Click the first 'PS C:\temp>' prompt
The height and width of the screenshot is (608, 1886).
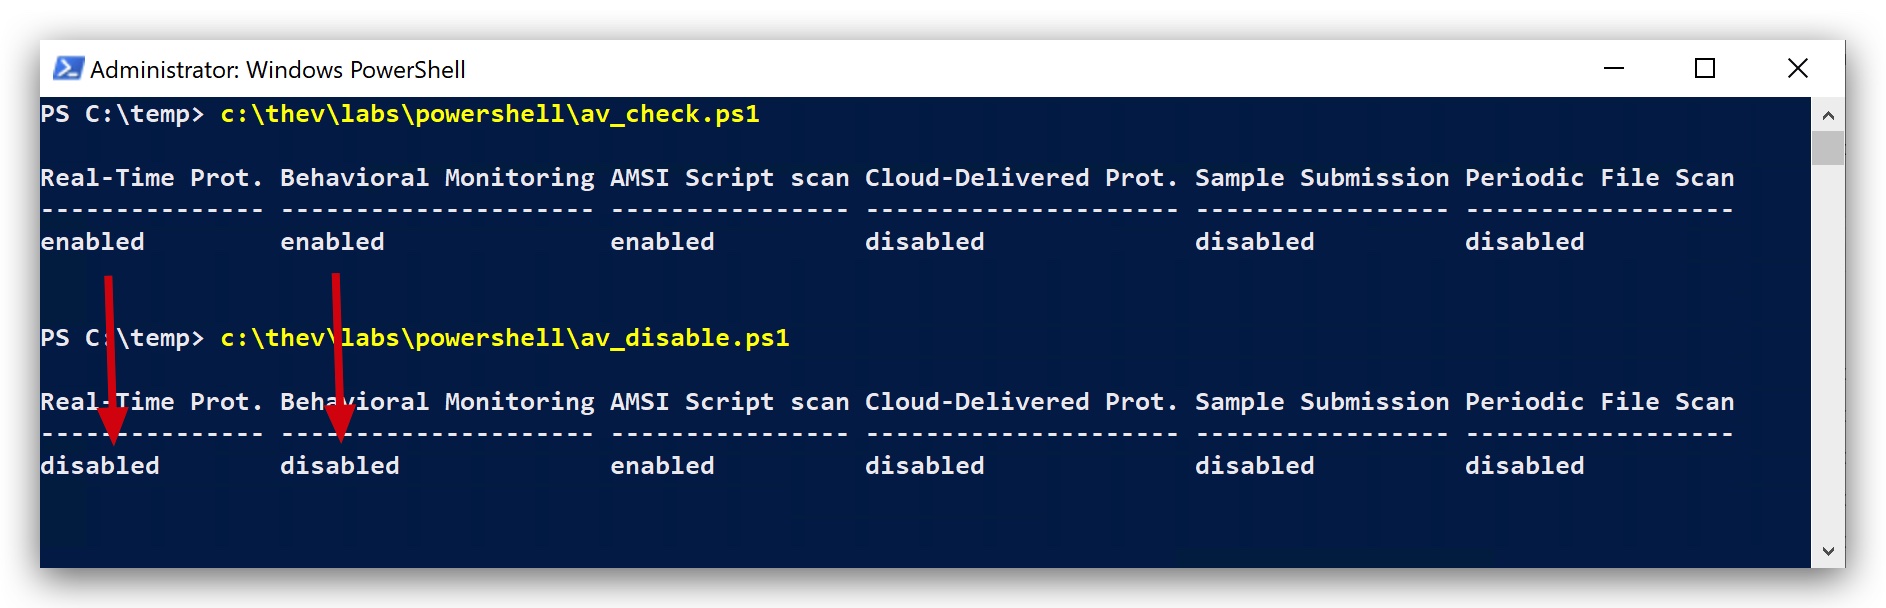coord(122,114)
